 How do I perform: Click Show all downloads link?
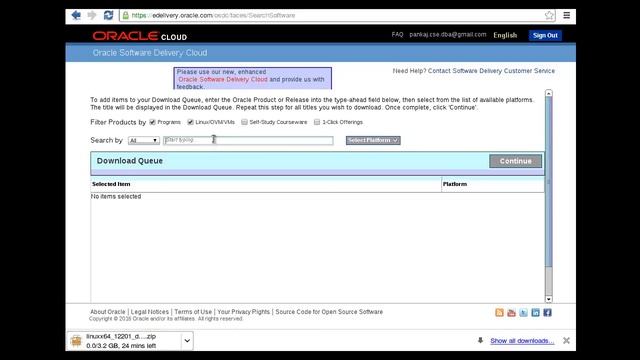point(522,341)
